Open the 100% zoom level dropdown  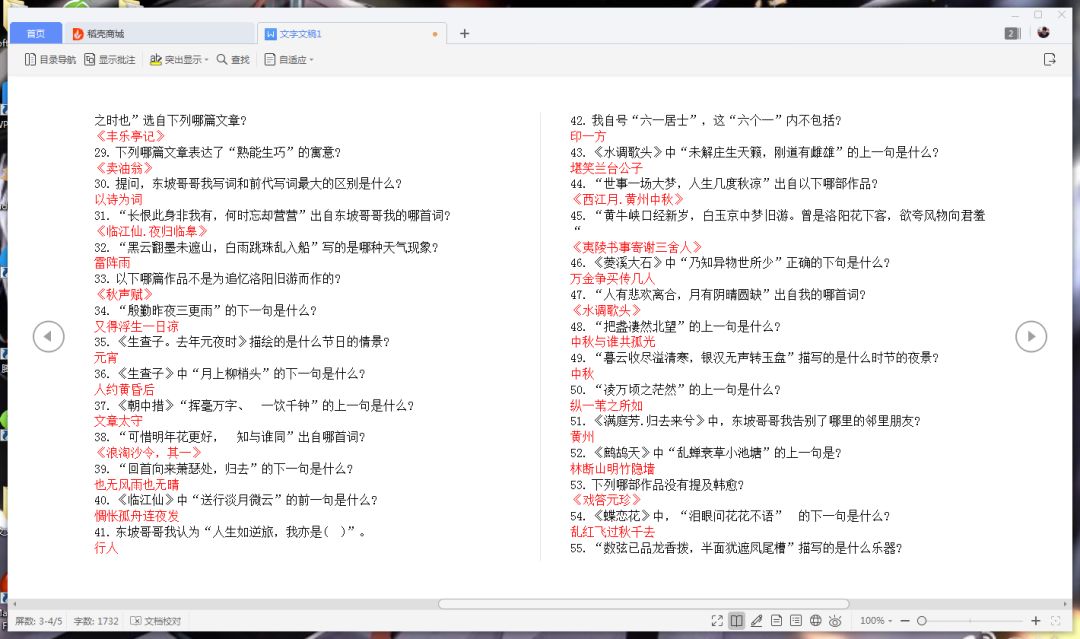[877, 621]
